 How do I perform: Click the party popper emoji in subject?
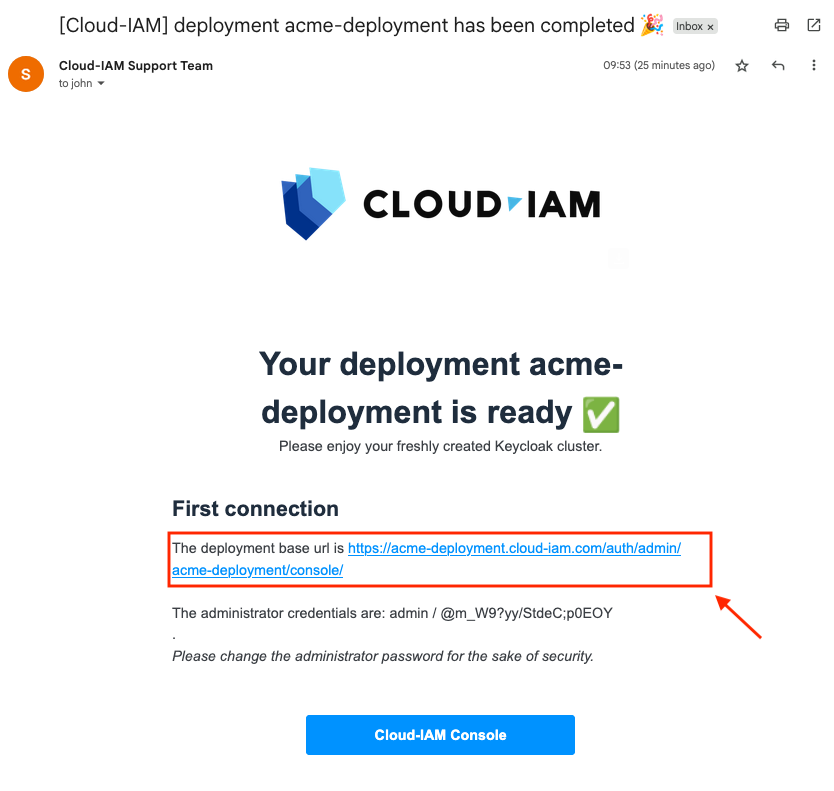652,25
